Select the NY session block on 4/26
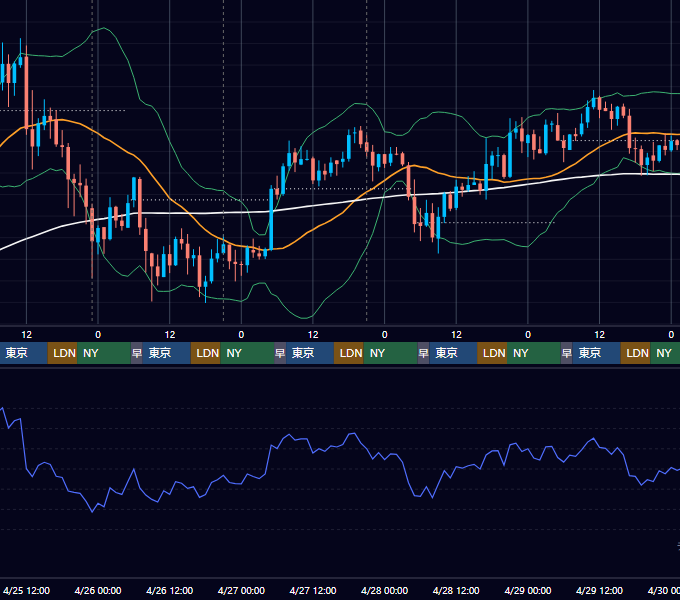The width and height of the screenshot is (680, 600). (x=247, y=353)
